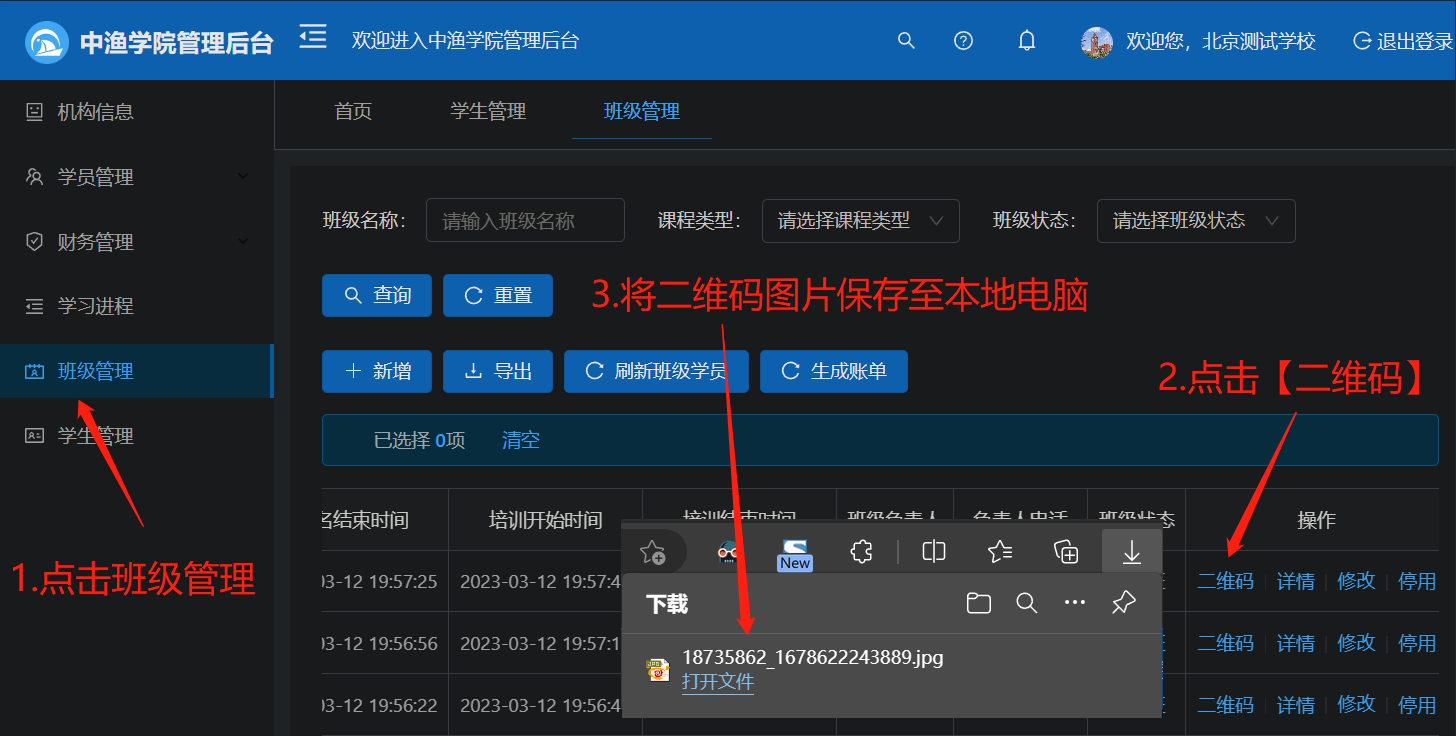1456x736 pixels.
Task: Open 学习进程 in the sidebar
Action: click(x=137, y=306)
